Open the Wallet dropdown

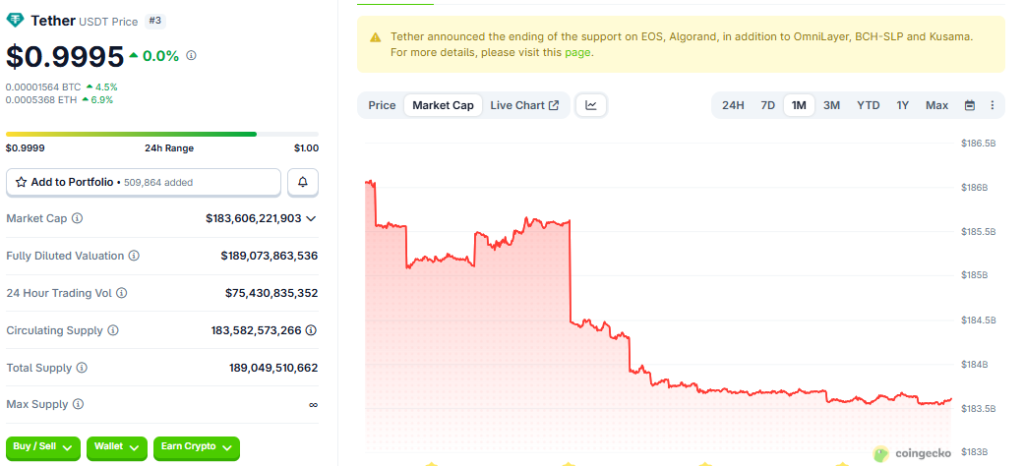(x=117, y=447)
